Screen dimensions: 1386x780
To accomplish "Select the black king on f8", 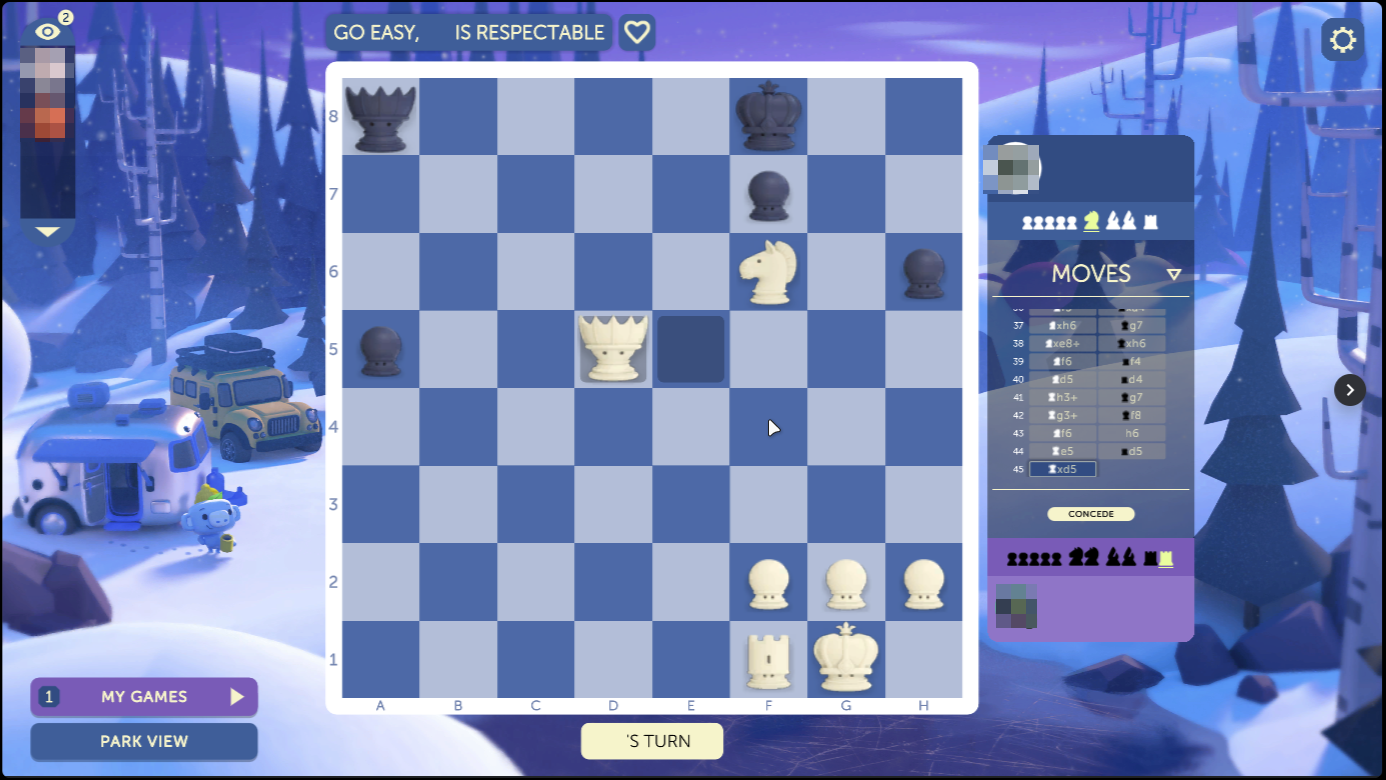I will 768,117.
